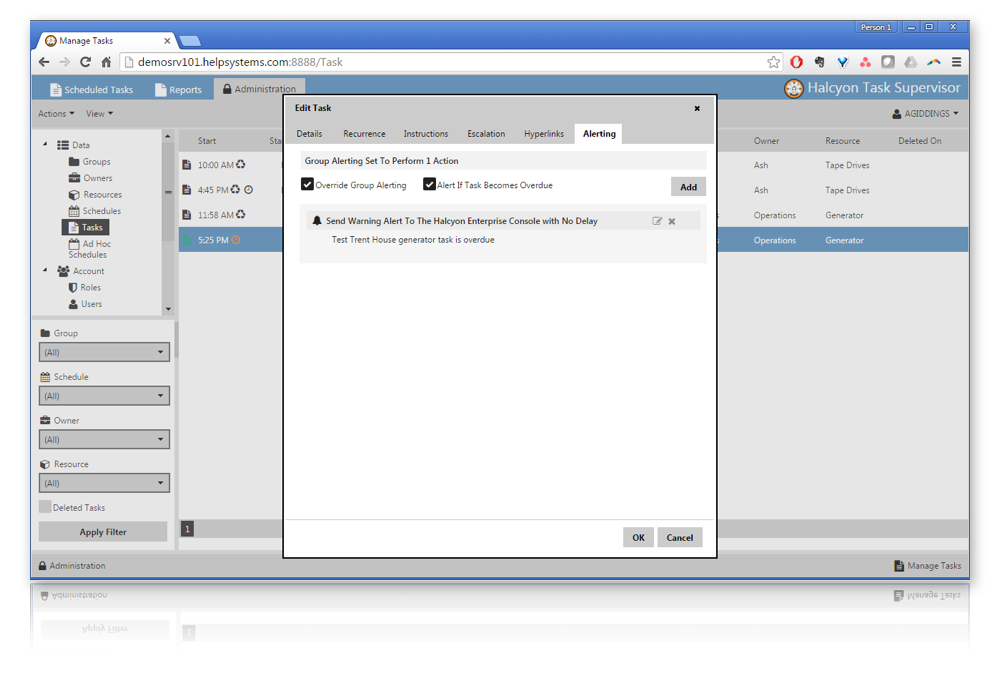Collapse the Account tree node

click(45, 271)
